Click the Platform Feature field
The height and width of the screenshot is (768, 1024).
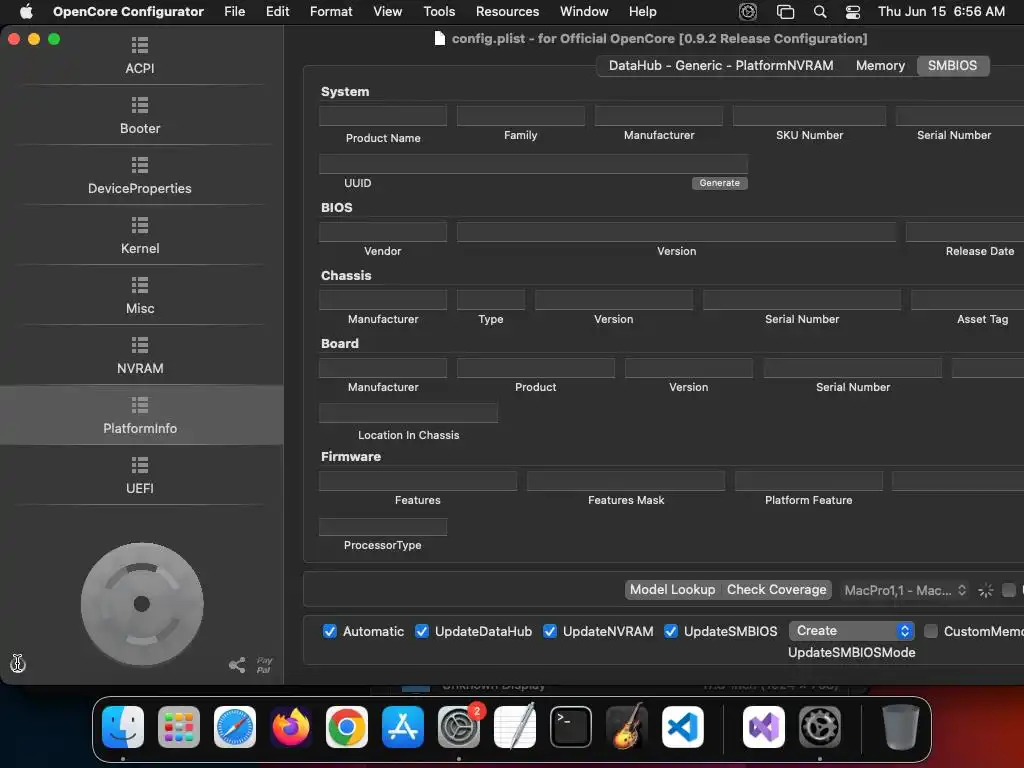[809, 481]
